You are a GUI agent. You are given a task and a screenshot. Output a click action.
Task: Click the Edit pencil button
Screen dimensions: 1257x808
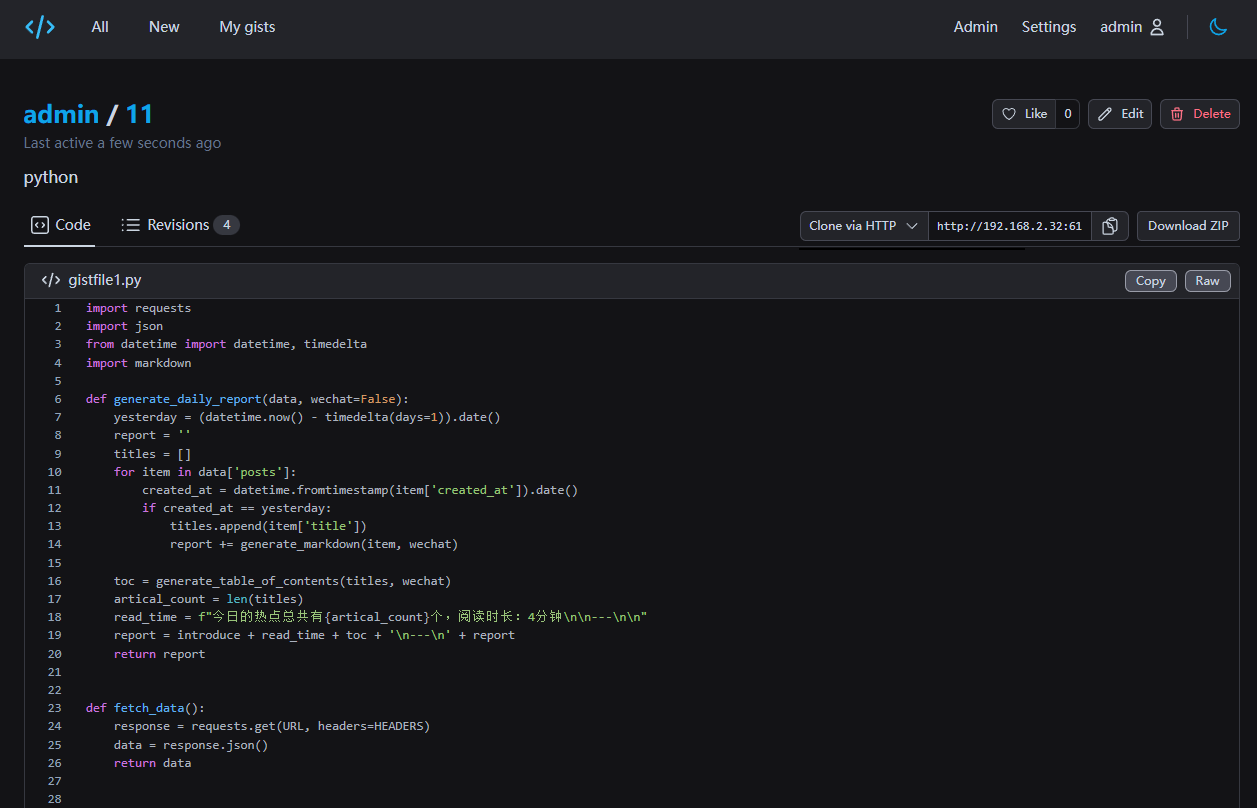1120,114
